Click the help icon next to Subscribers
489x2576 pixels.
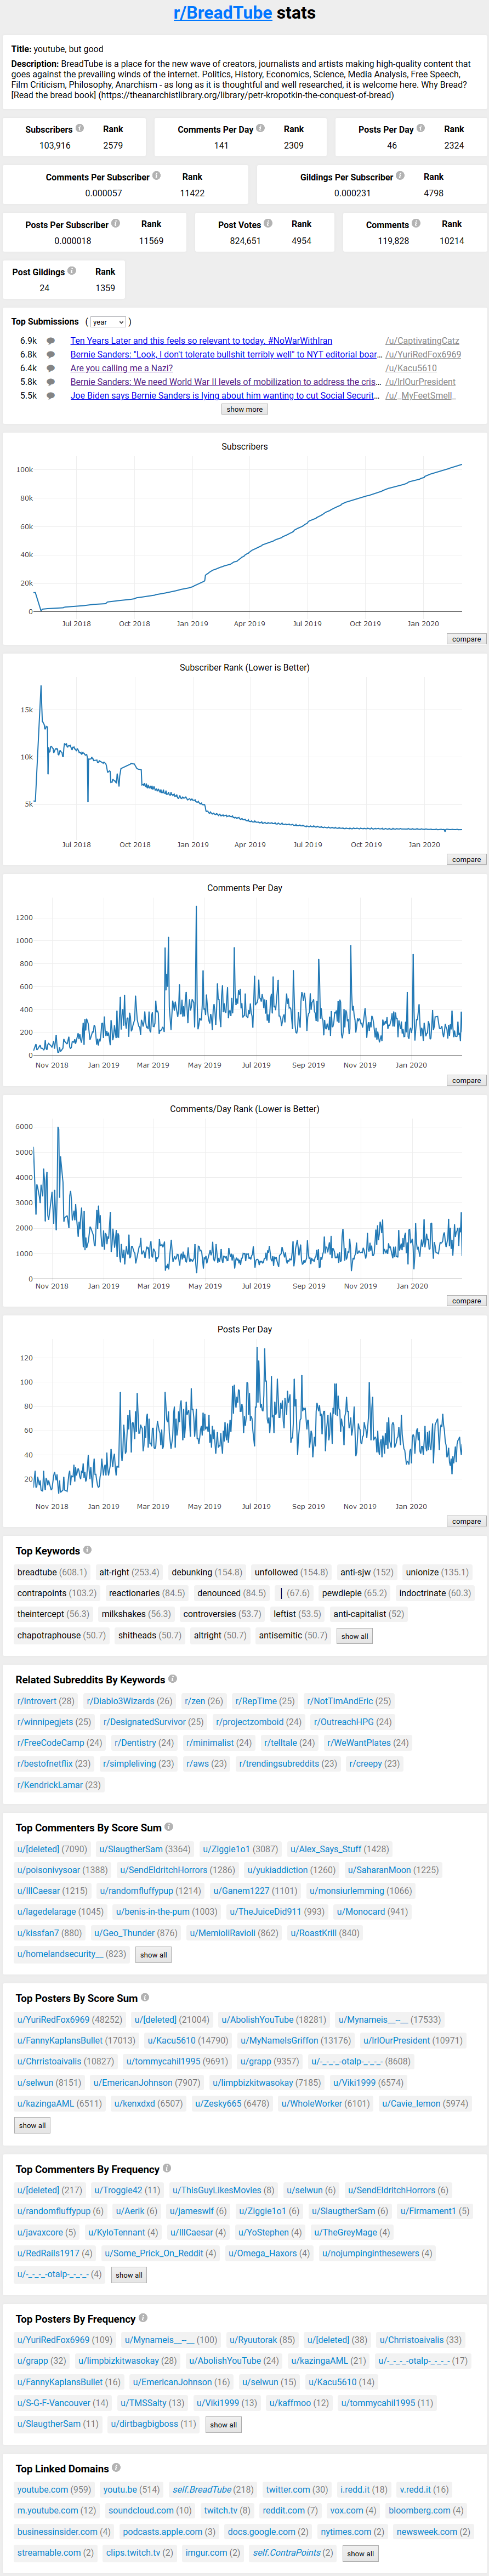(80, 128)
